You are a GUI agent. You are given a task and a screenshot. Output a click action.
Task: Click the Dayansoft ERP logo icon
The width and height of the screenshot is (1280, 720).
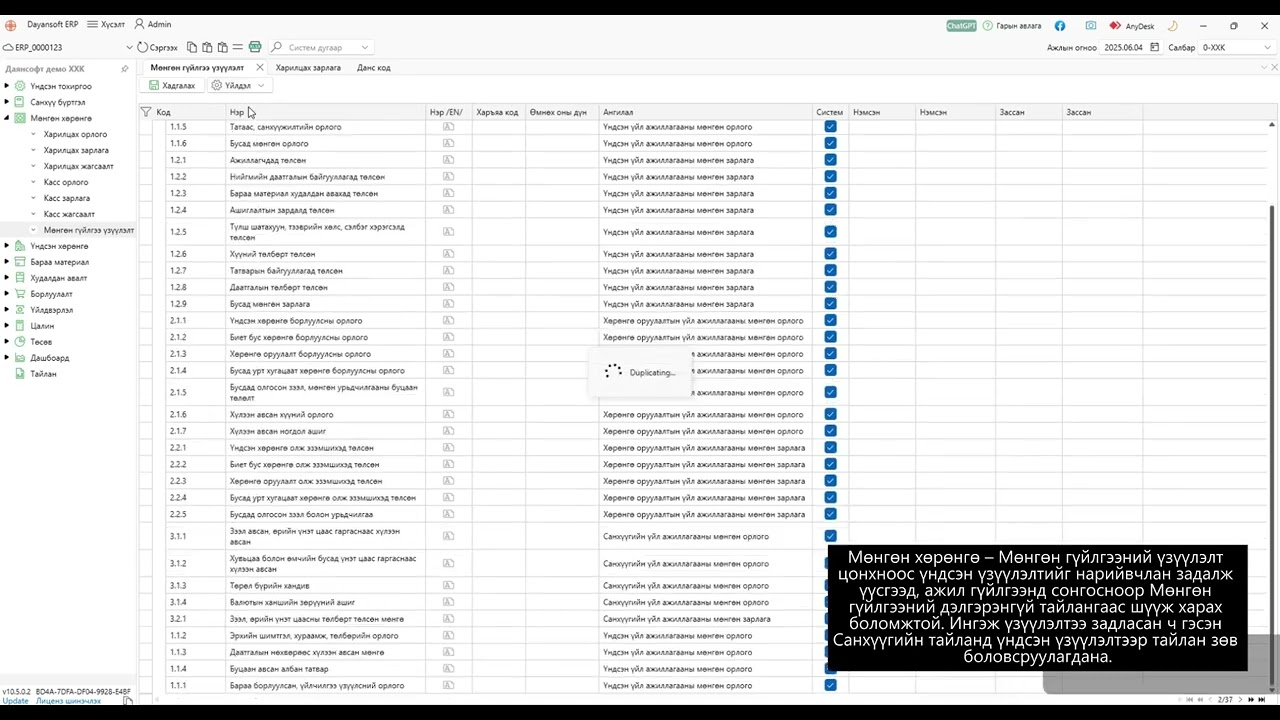pos(11,25)
